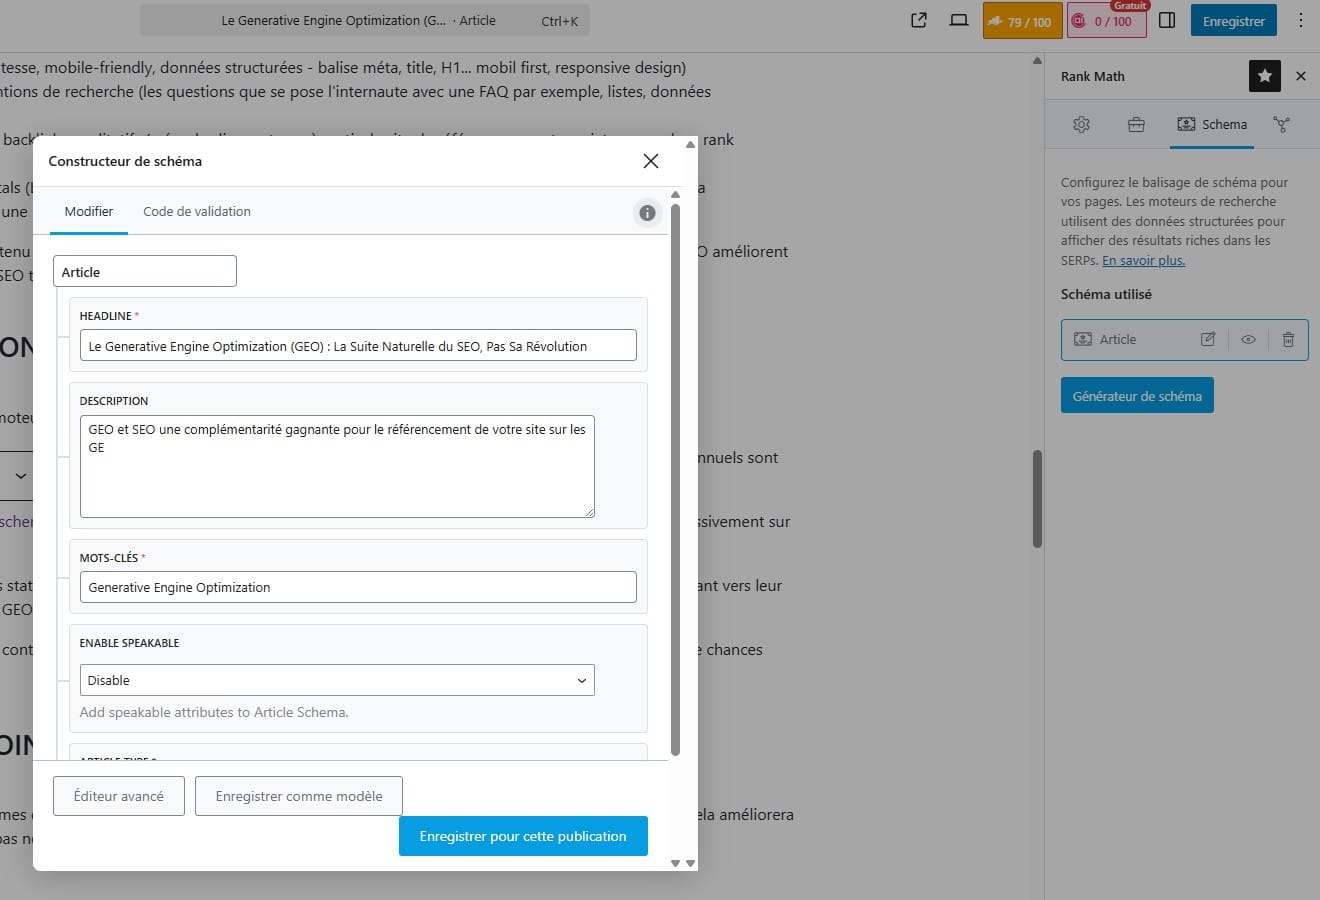Preview the Article schema with eye icon

tap(1248, 340)
